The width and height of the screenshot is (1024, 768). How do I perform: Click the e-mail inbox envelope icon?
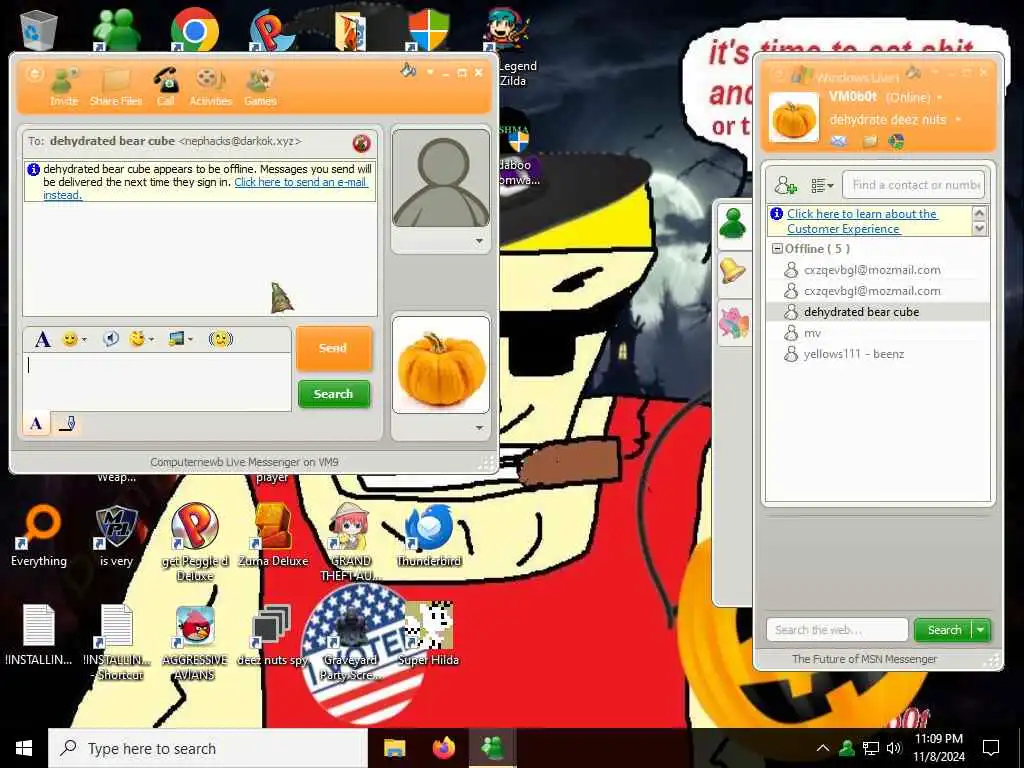(x=839, y=140)
